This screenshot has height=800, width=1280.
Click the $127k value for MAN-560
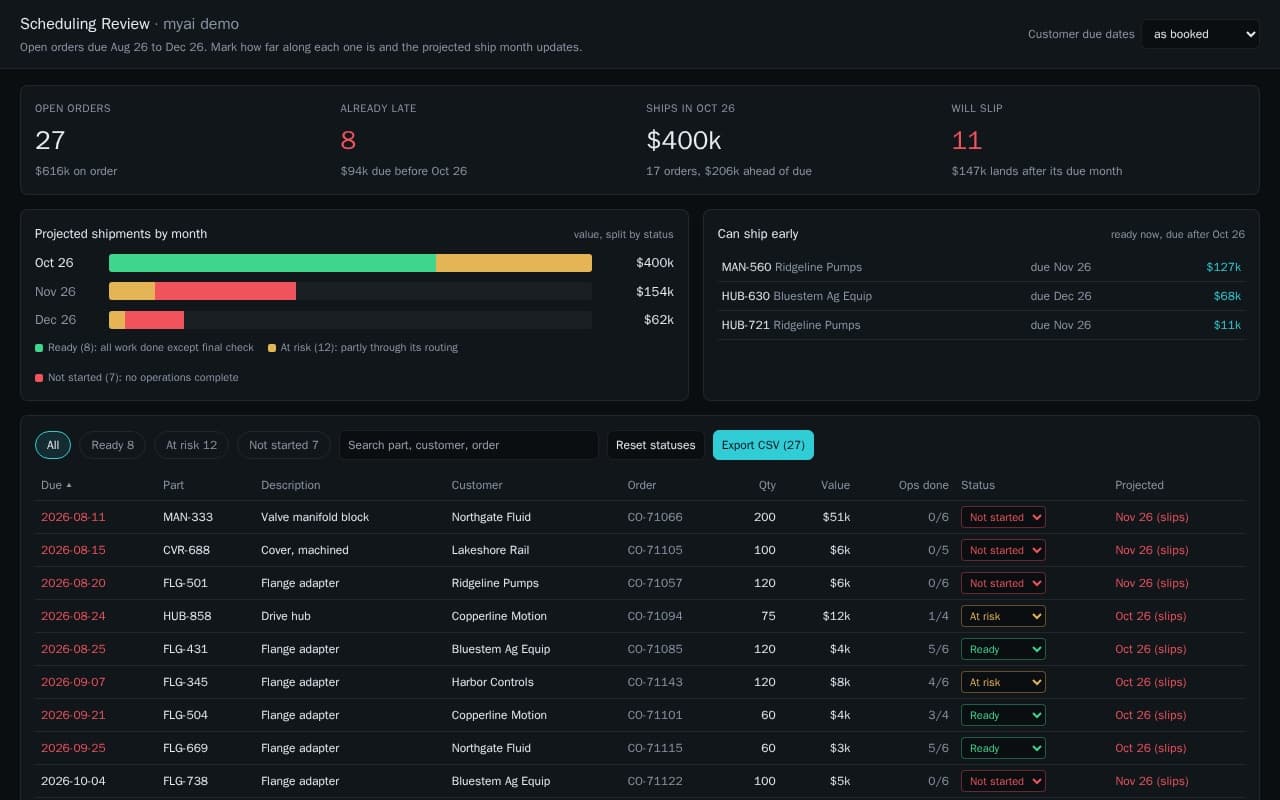pos(1223,267)
